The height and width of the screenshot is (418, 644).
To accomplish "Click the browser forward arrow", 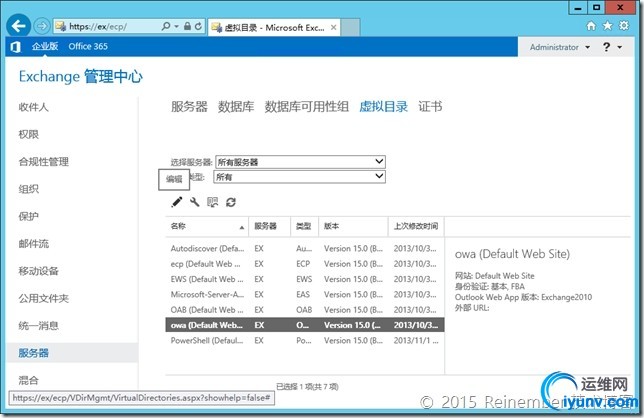I will coord(41,26).
